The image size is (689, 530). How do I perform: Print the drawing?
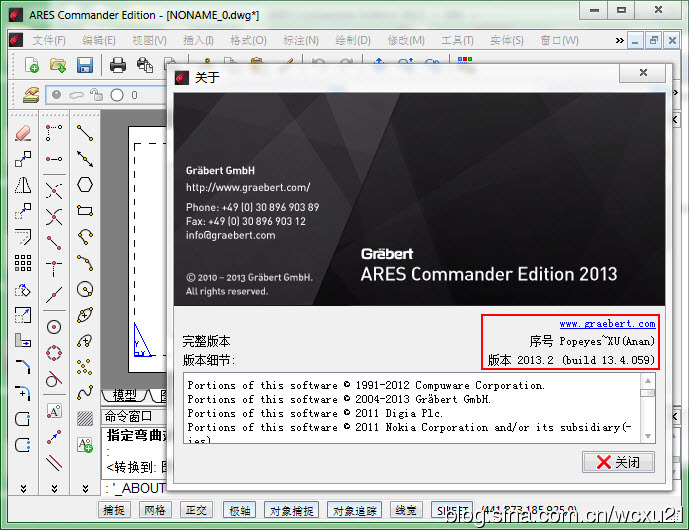pyautogui.click(x=118, y=65)
